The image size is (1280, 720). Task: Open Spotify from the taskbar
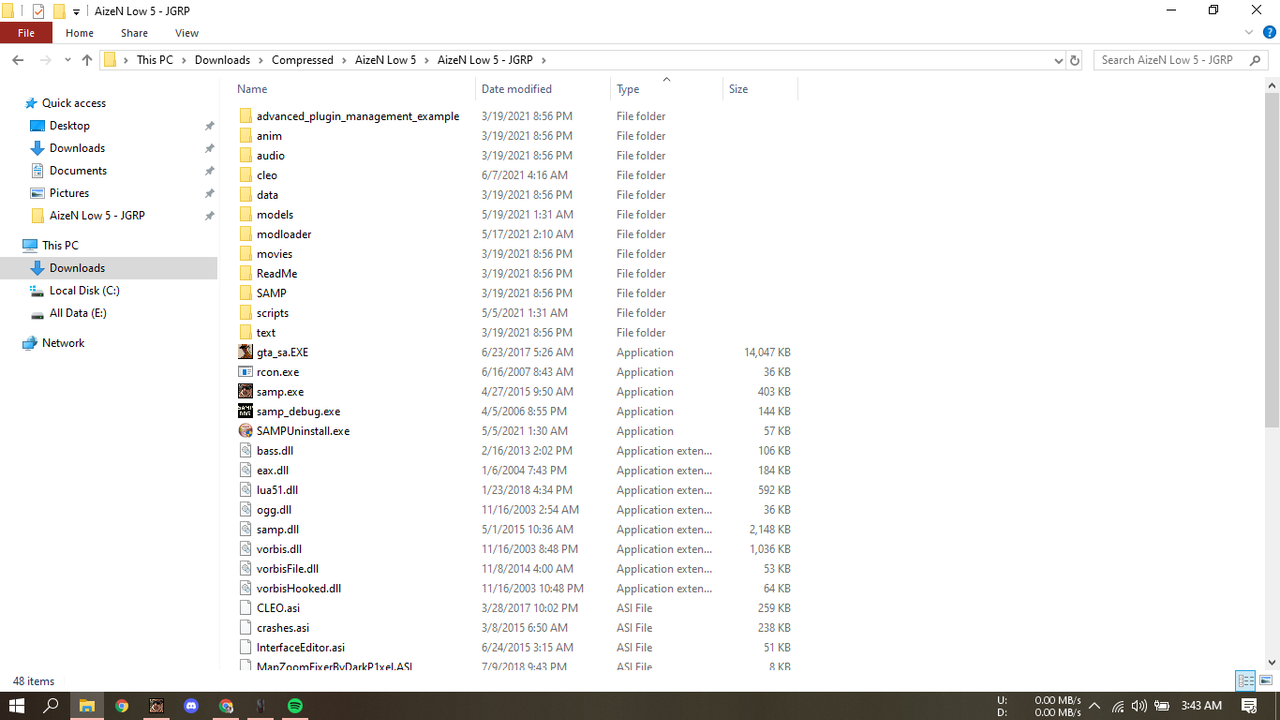(x=295, y=705)
